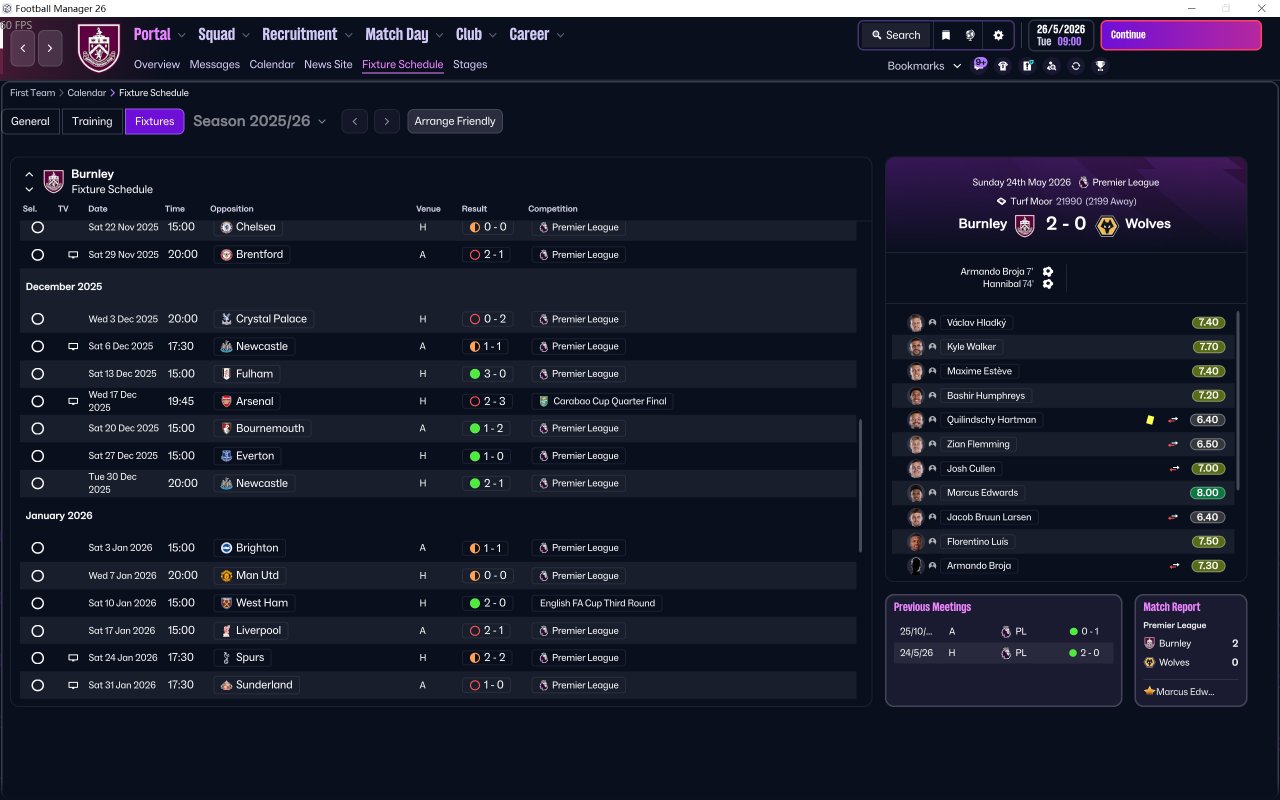Click Armando Broja goal ball icon
1280x800 pixels.
click(x=1047, y=272)
